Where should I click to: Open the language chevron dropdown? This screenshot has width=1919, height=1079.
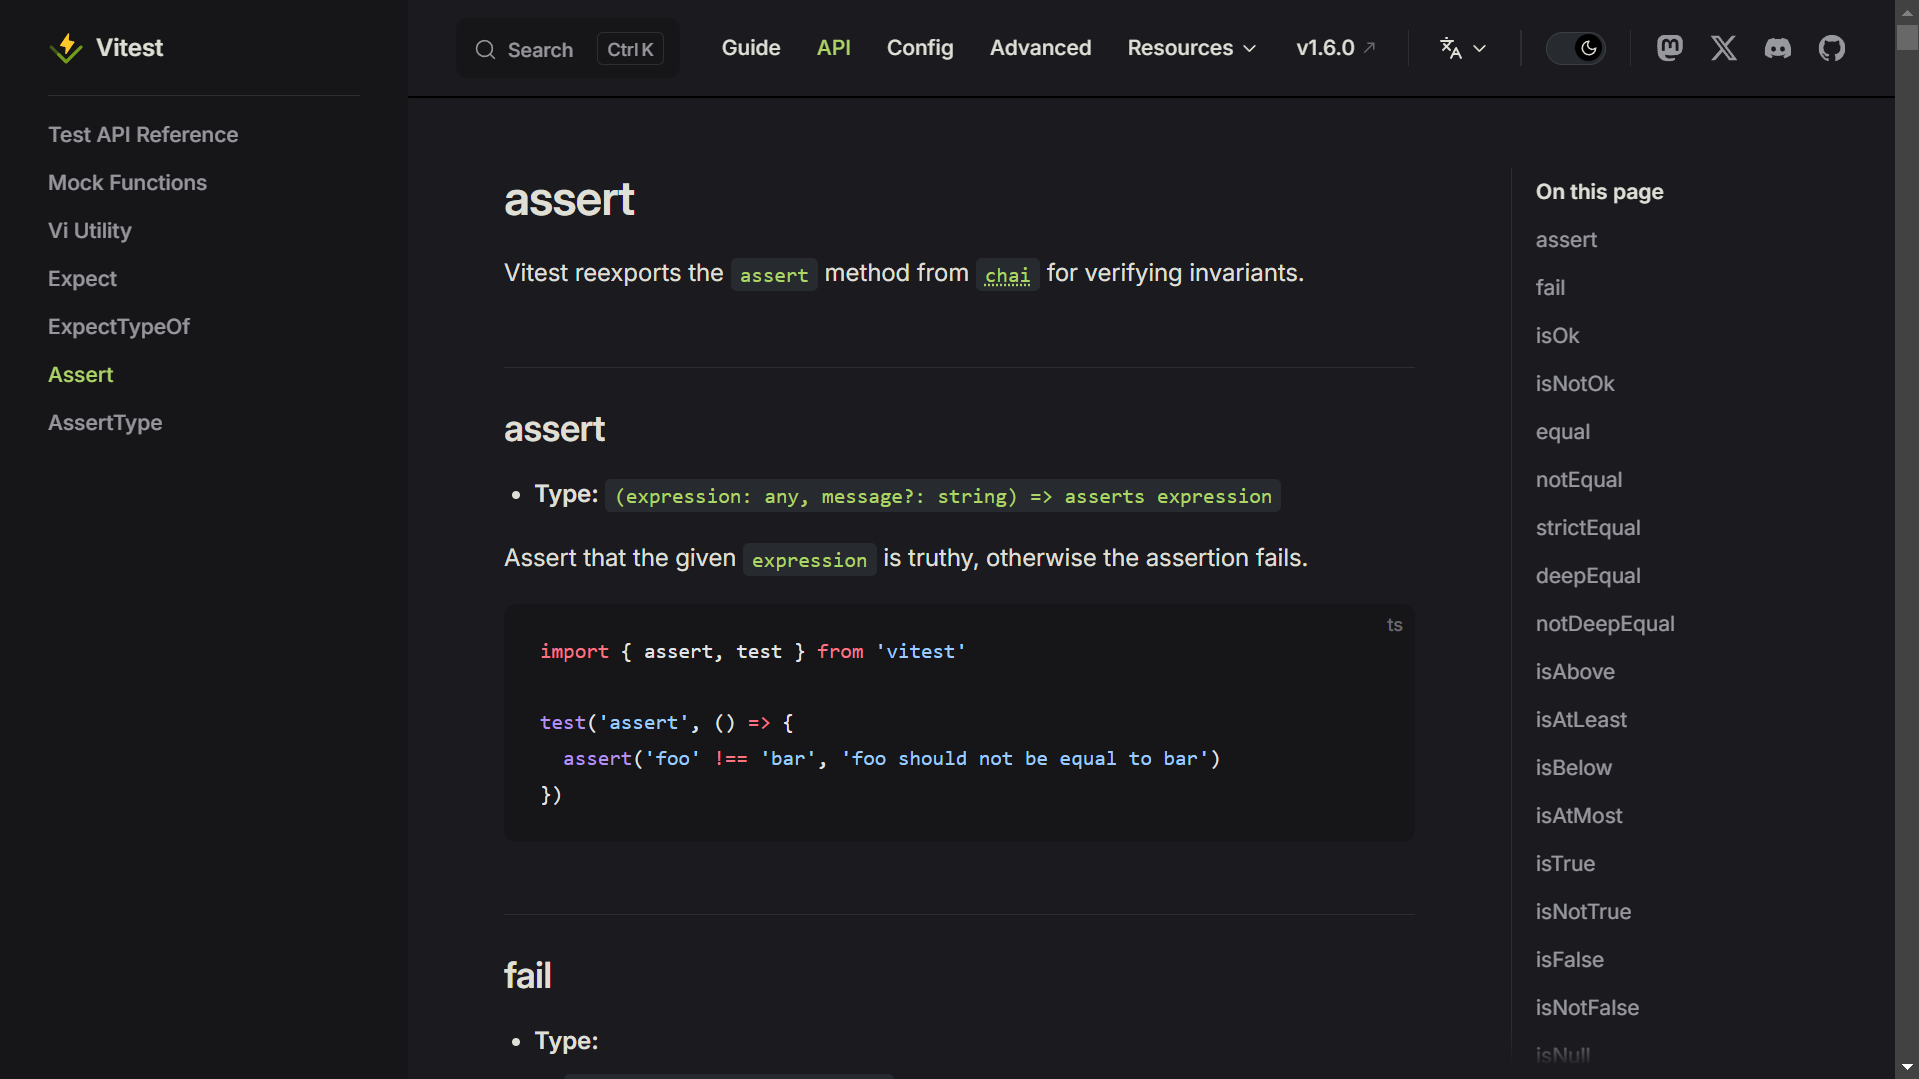pos(1480,48)
